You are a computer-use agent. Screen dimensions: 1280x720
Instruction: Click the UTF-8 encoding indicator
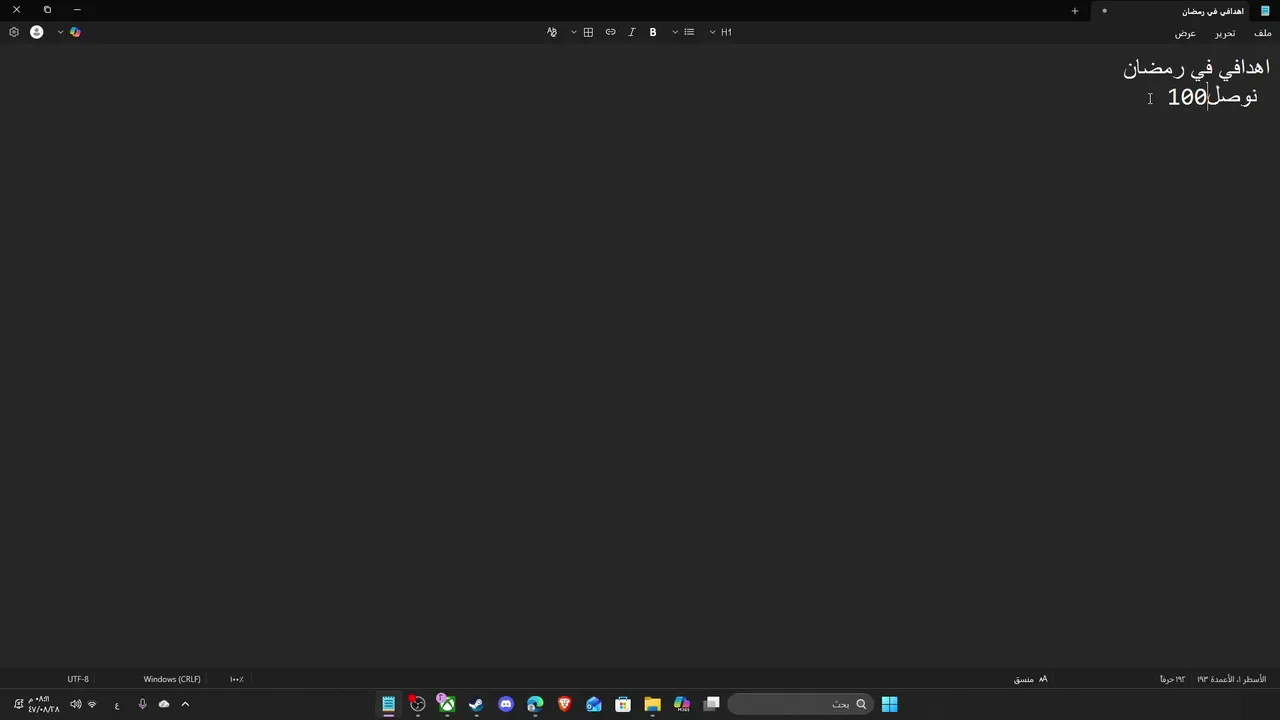click(x=78, y=679)
